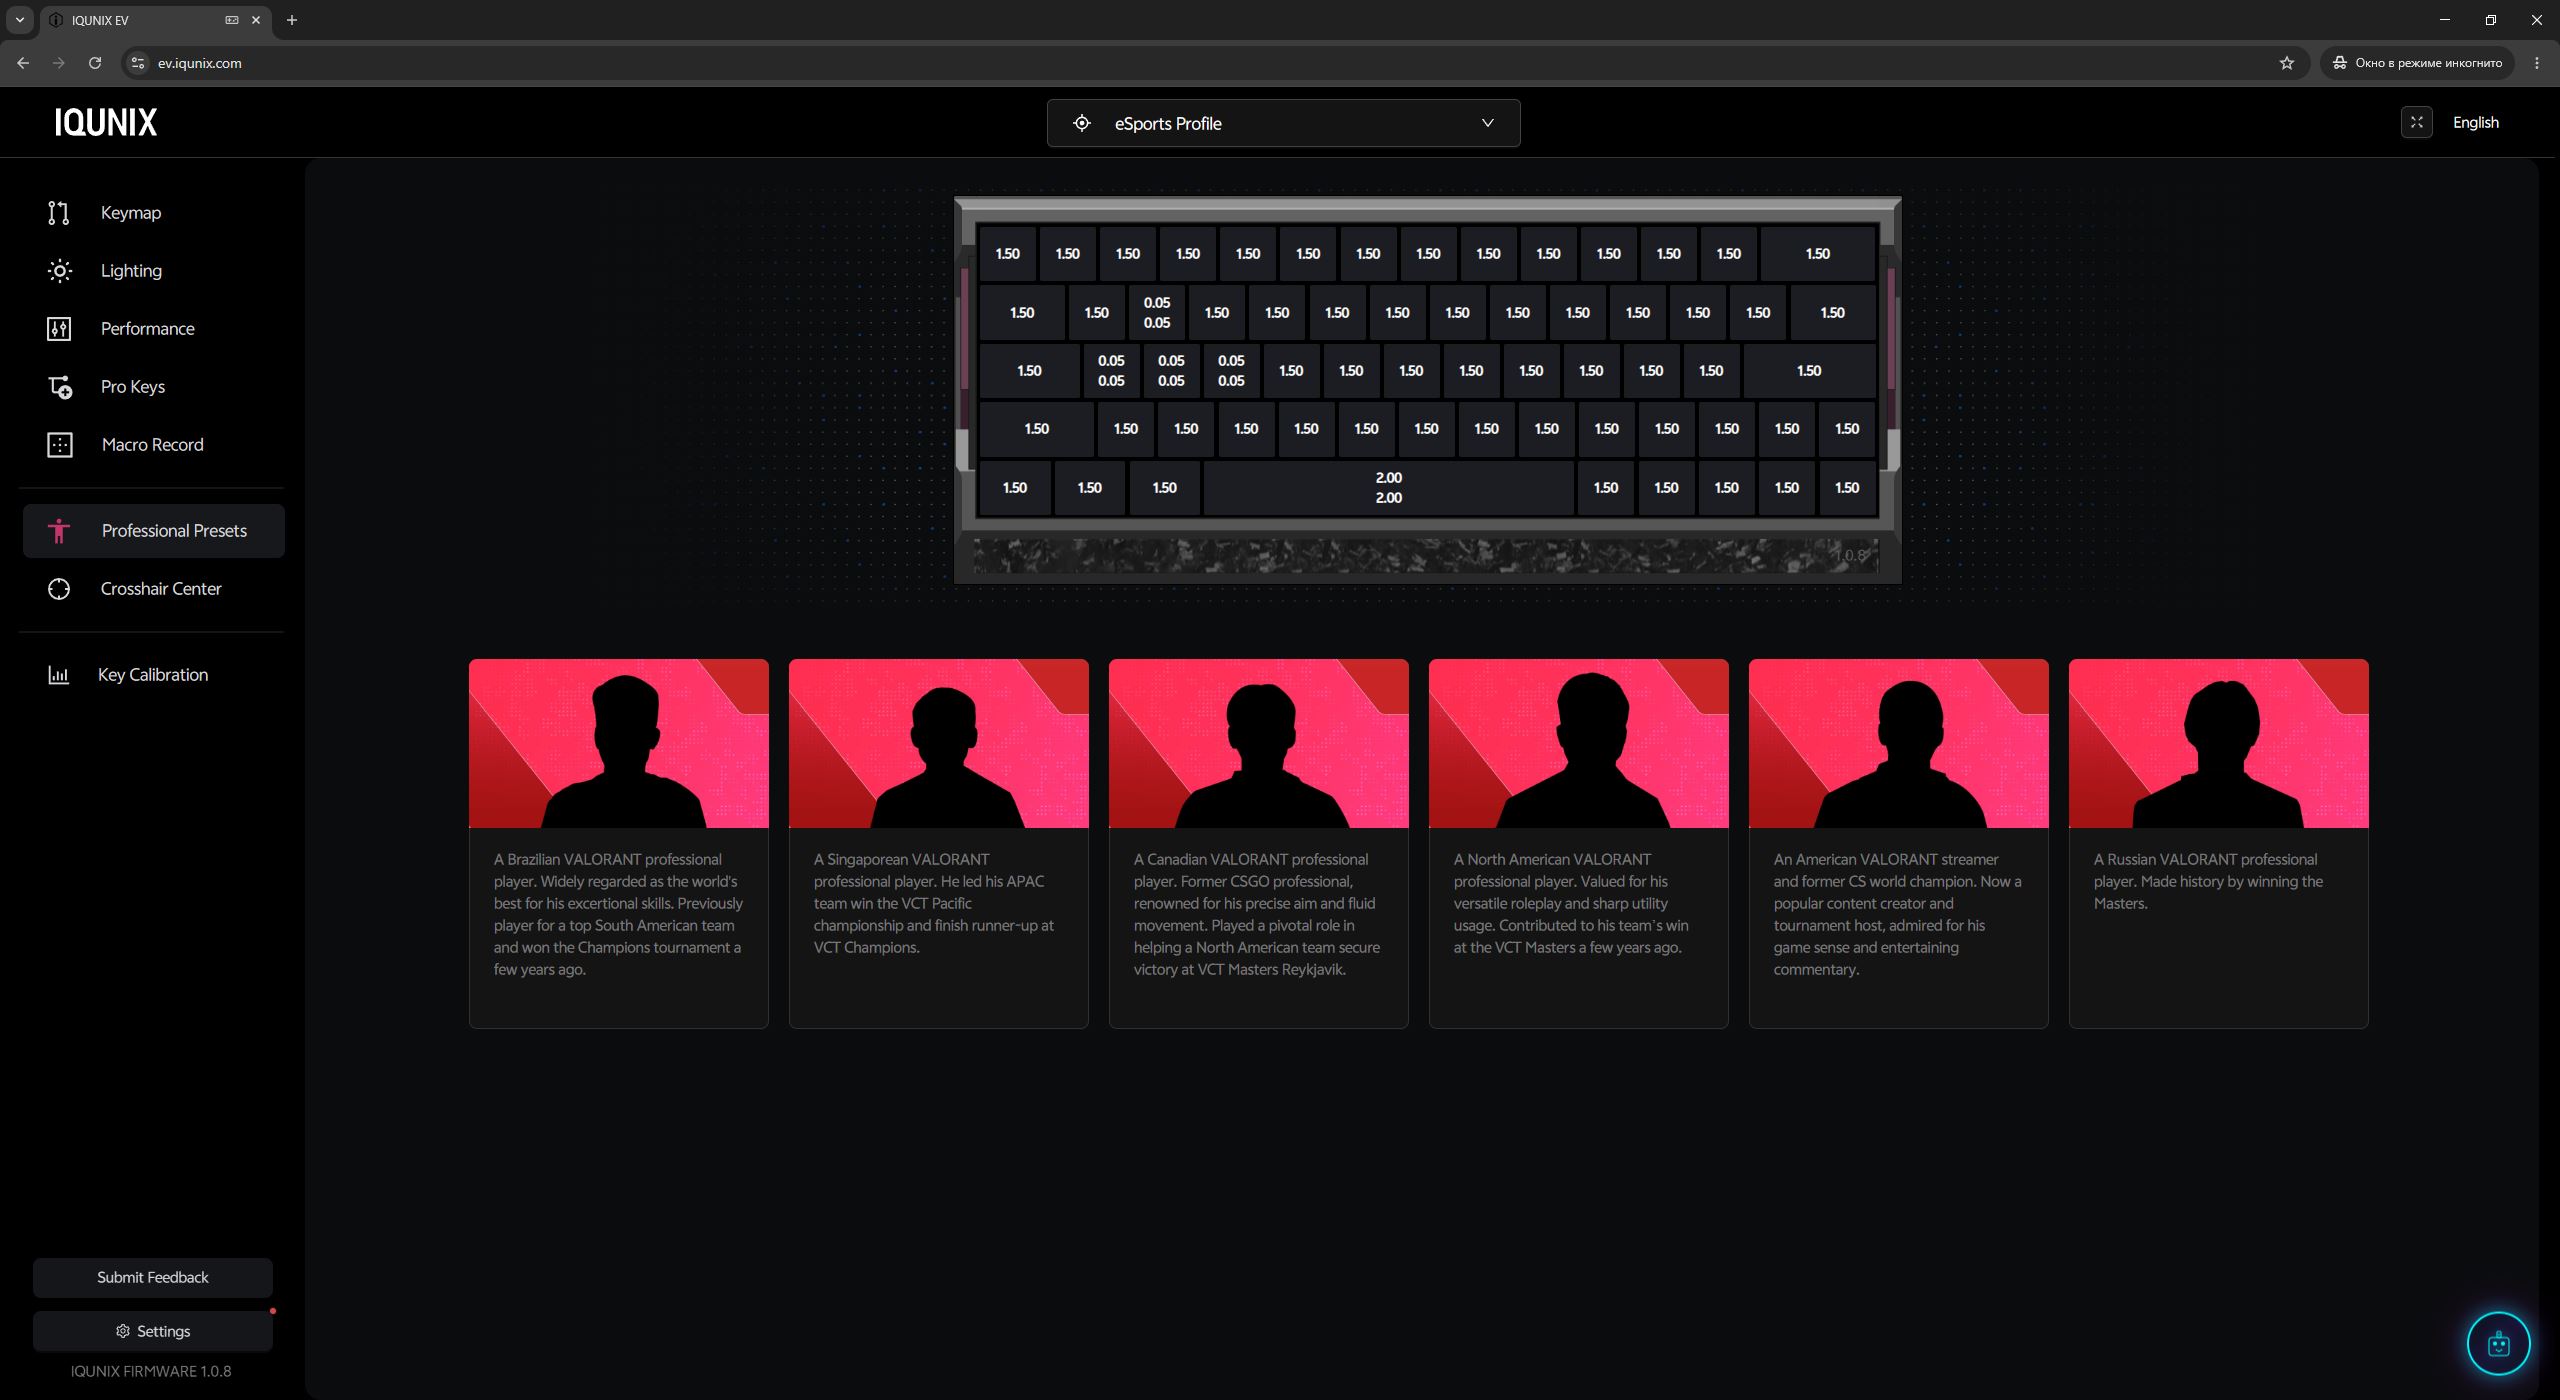This screenshot has height=1400, width=2560.
Task: Click the Macro Record icon
Action: coord(59,445)
